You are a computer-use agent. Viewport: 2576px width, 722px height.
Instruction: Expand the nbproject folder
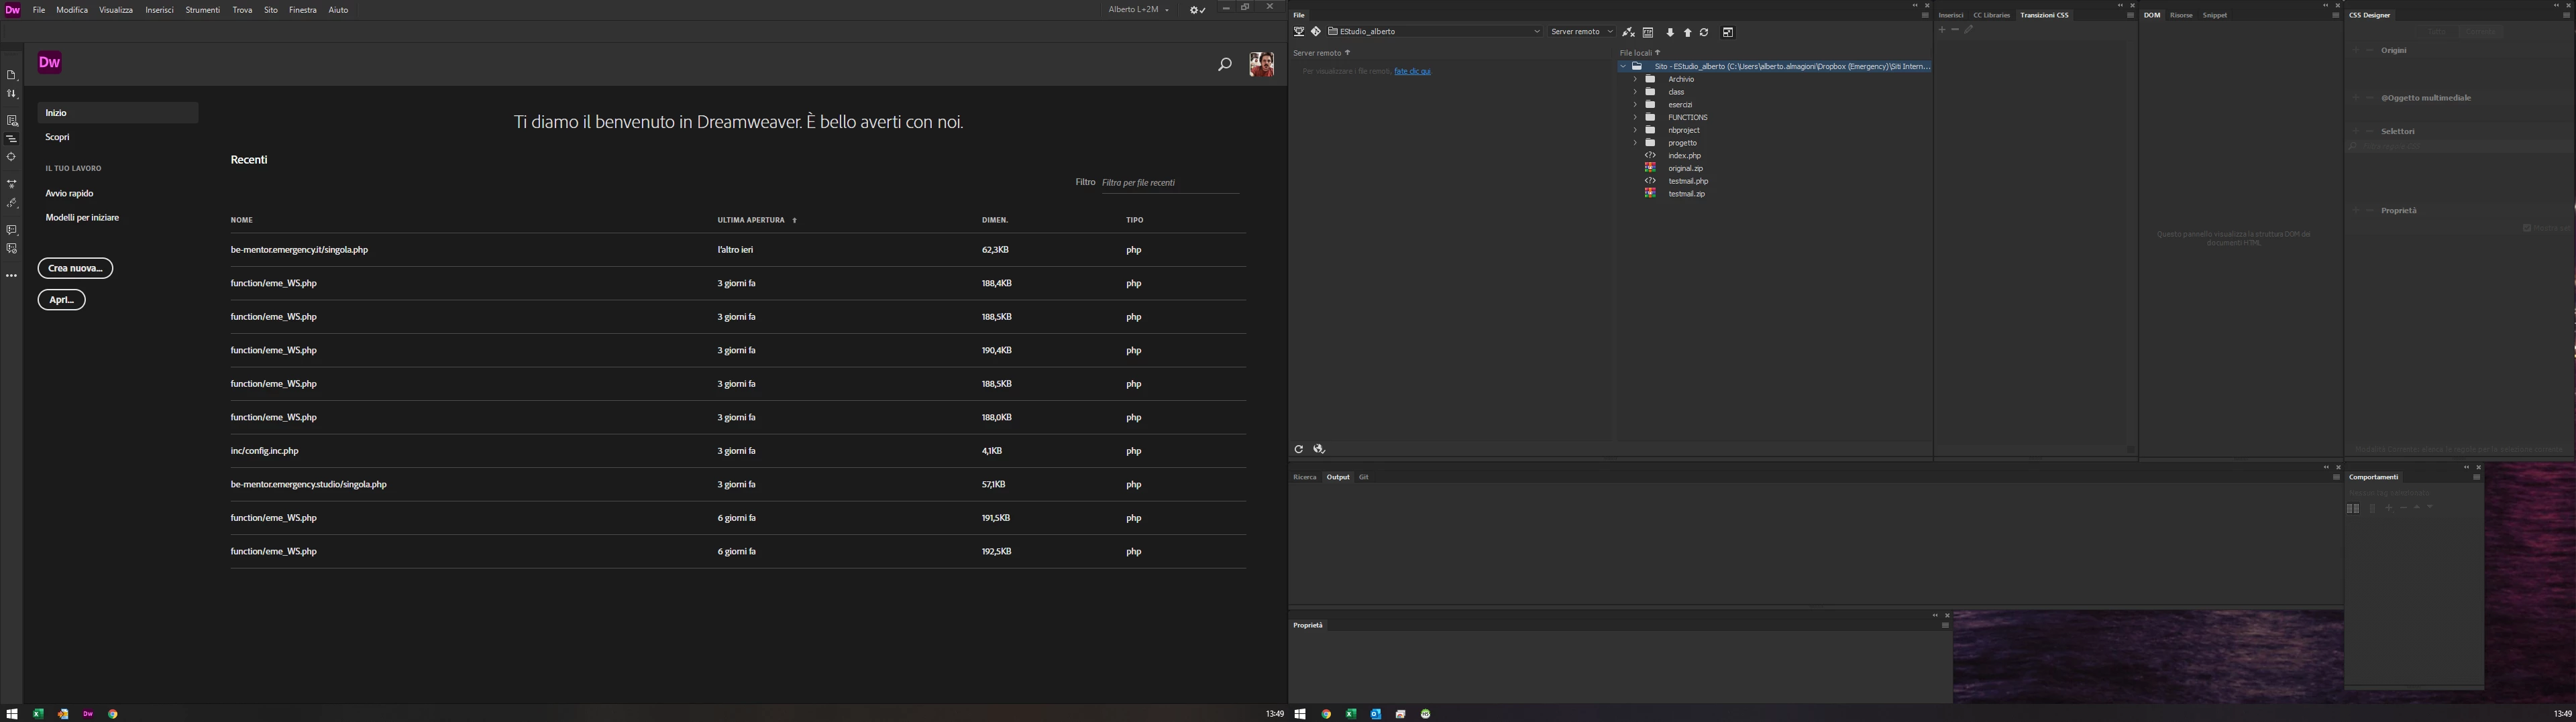(1636, 130)
